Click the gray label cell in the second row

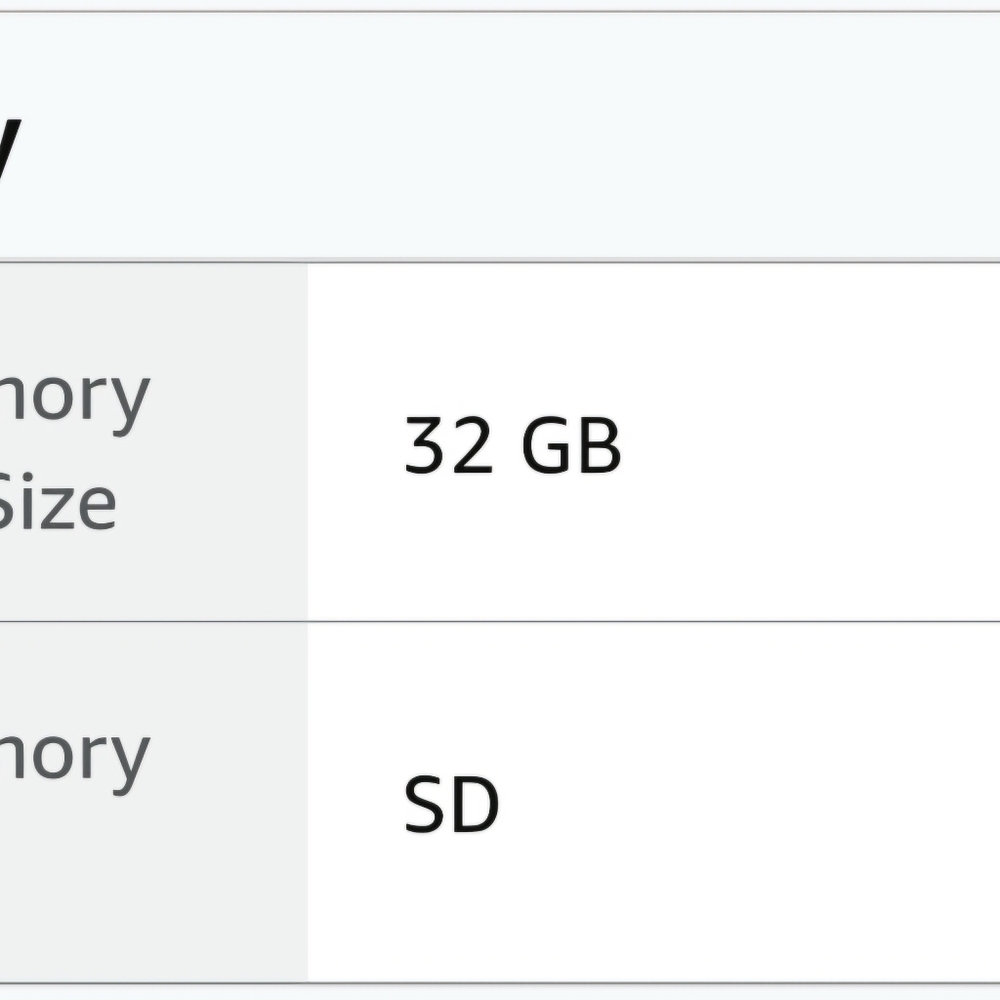pyautogui.click(x=154, y=802)
